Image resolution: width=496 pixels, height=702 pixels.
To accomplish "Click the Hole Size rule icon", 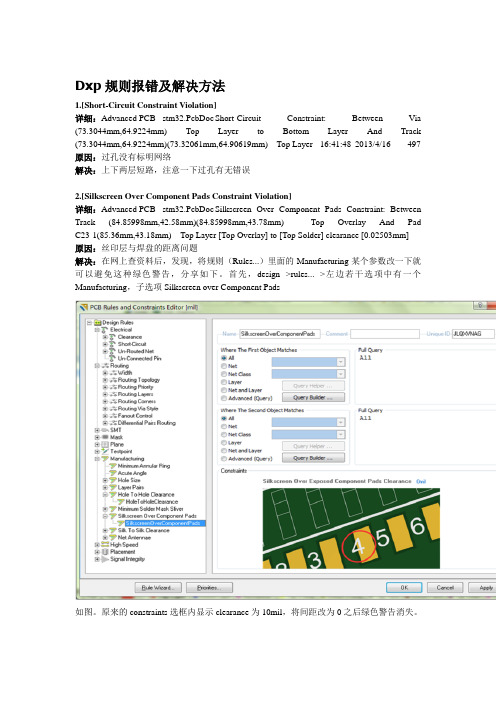I will tap(113, 480).
